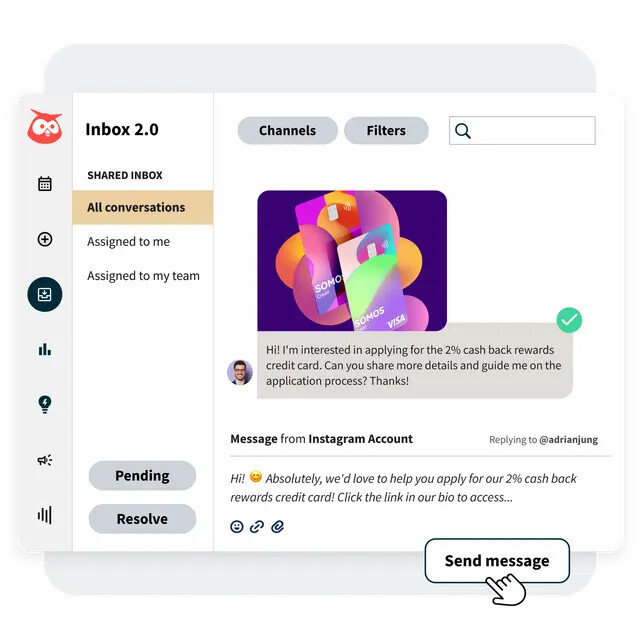This screenshot has height=640, width=640.
Task: Open the Channels filter dropdown
Action: click(287, 131)
